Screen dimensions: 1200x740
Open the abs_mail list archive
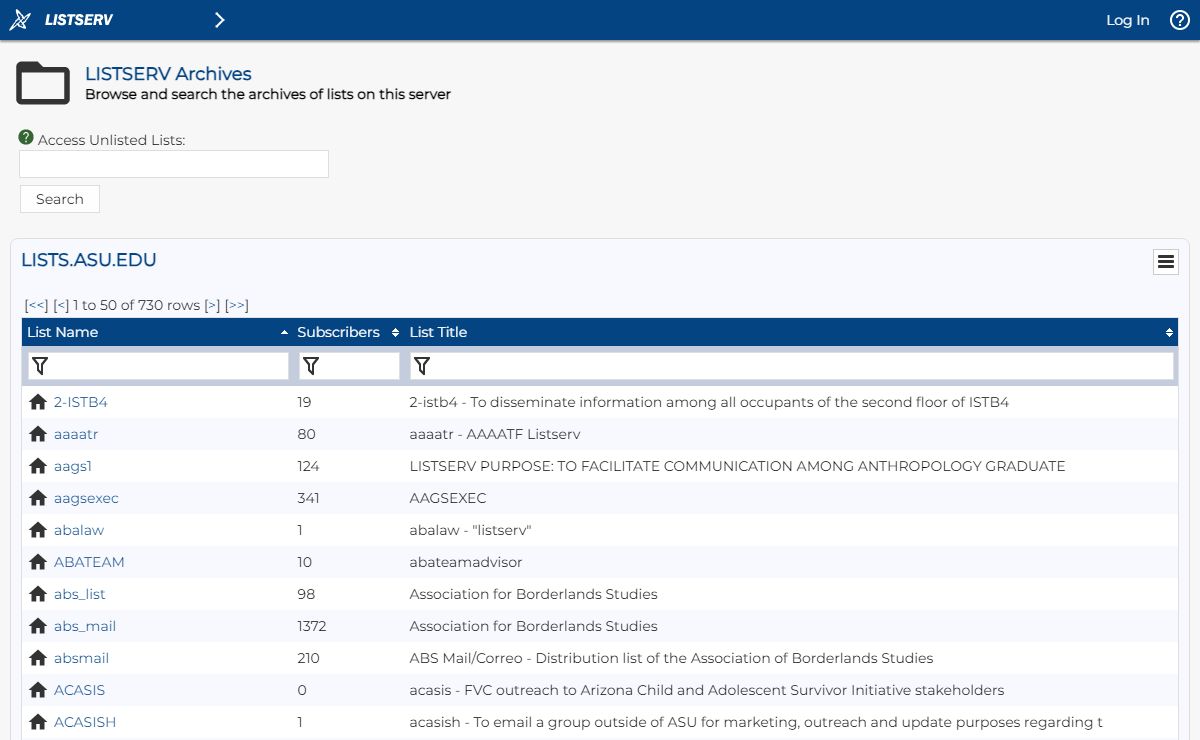pos(85,626)
